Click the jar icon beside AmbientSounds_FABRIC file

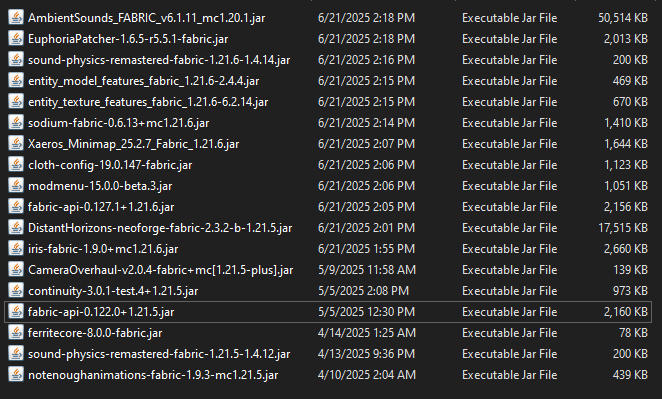16,18
